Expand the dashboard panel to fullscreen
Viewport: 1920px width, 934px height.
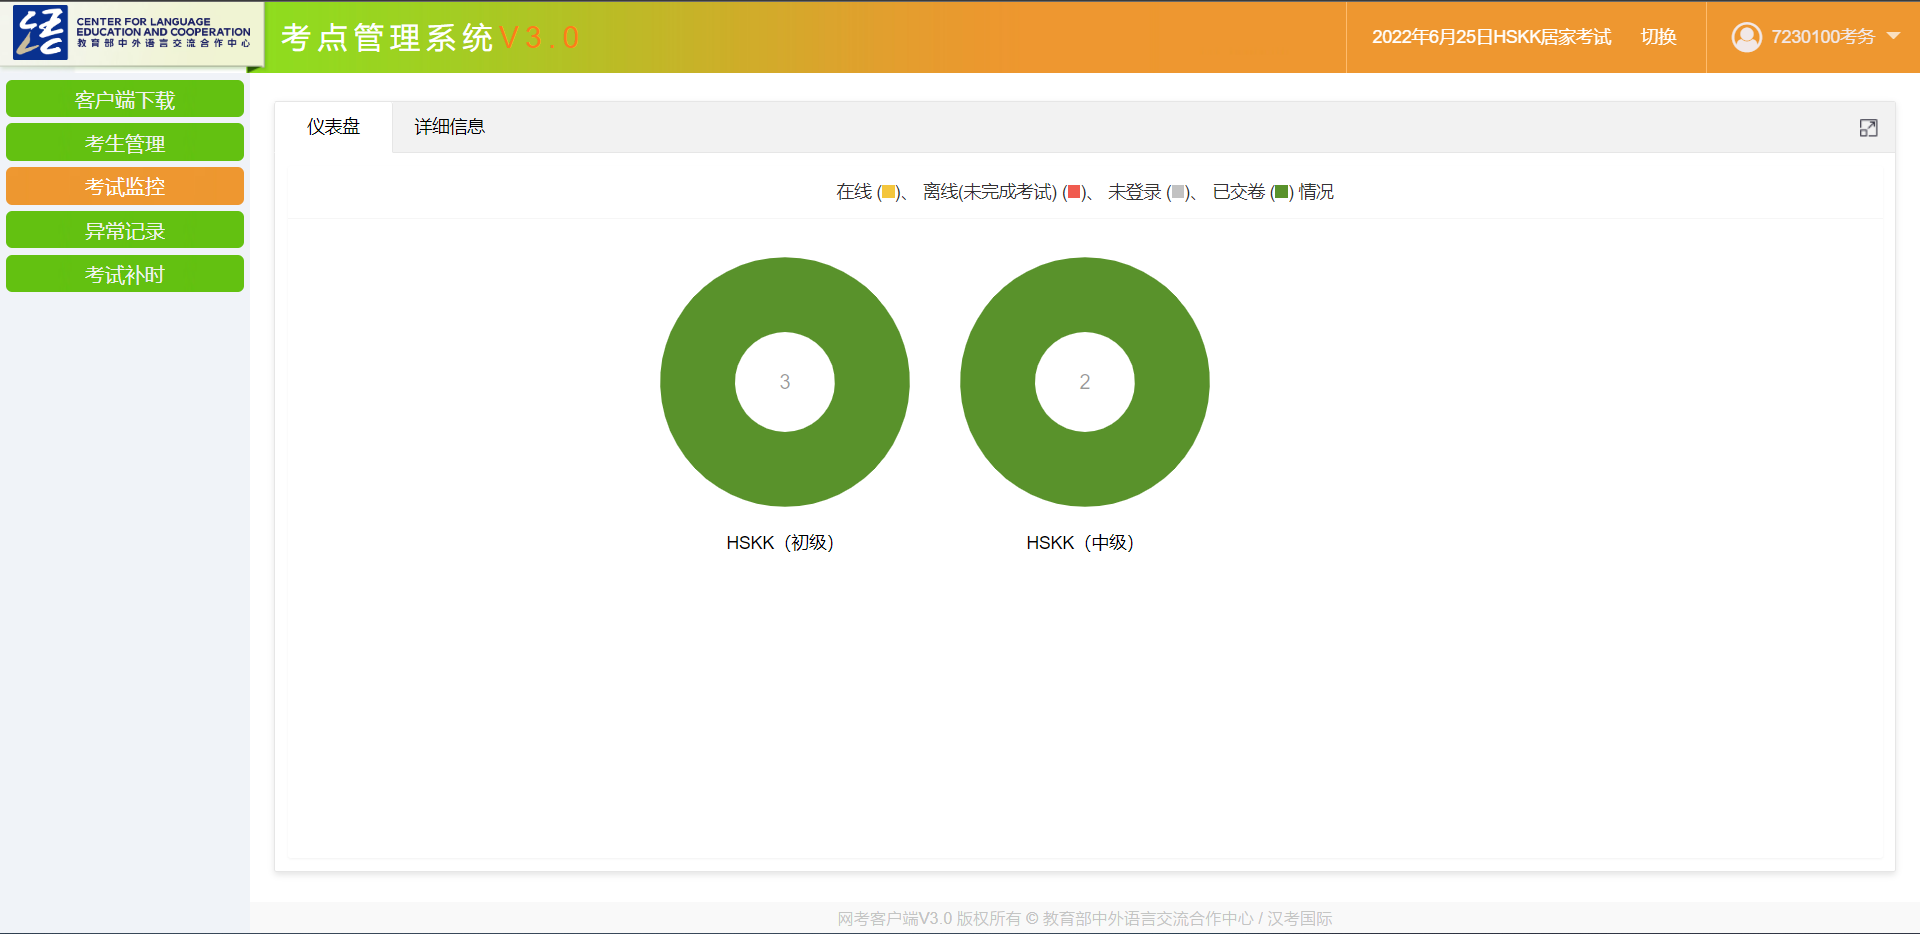pyautogui.click(x=1868, y=128)
